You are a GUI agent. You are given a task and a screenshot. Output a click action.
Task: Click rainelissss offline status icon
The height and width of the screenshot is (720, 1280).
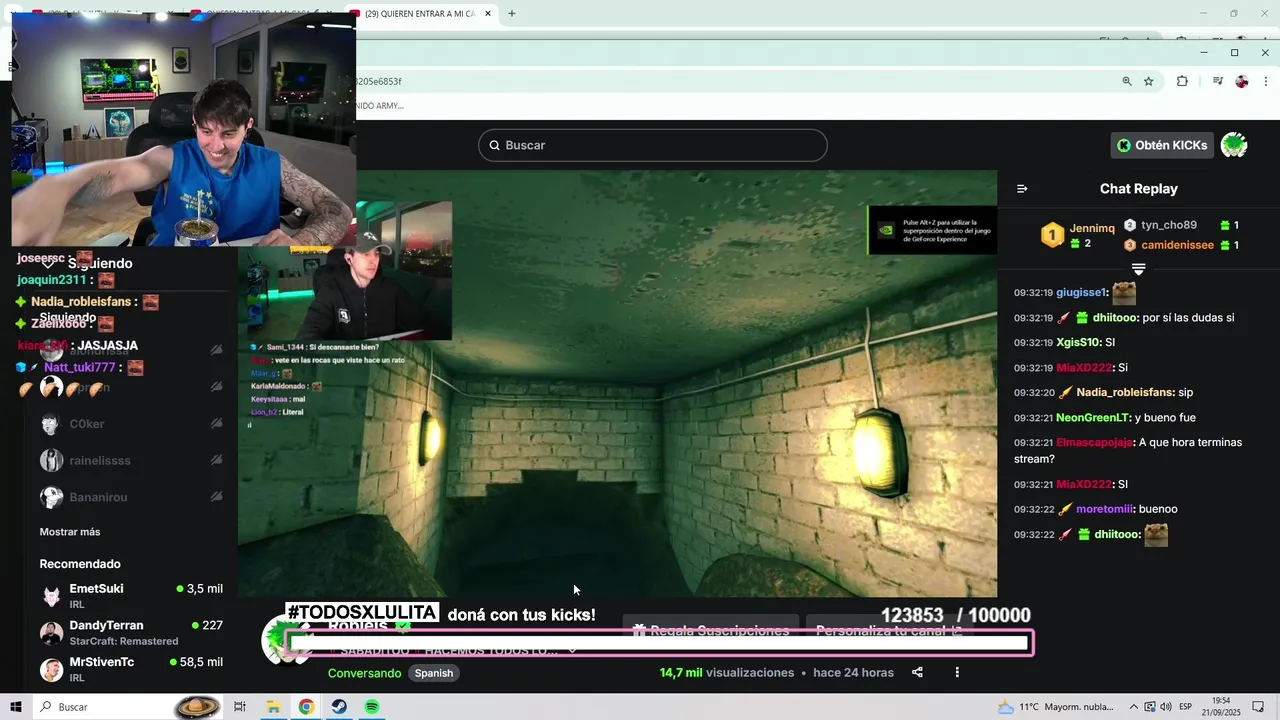pyautogui.click(x=216, y=461)
